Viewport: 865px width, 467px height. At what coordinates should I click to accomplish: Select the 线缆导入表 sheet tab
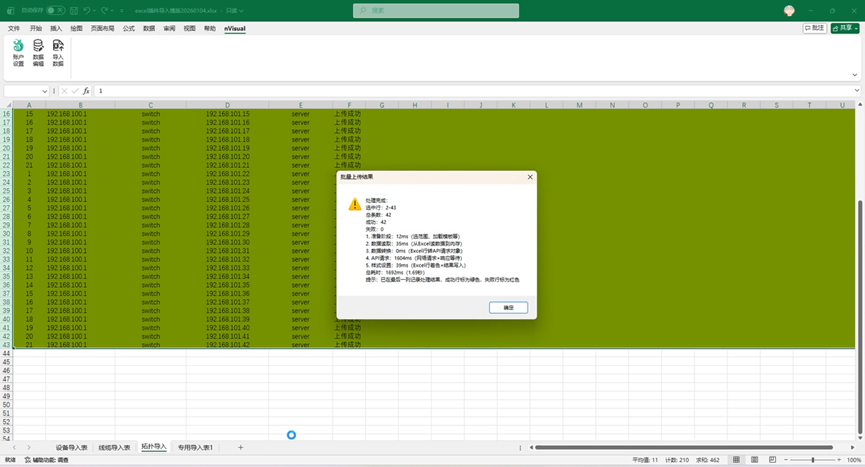113,447
